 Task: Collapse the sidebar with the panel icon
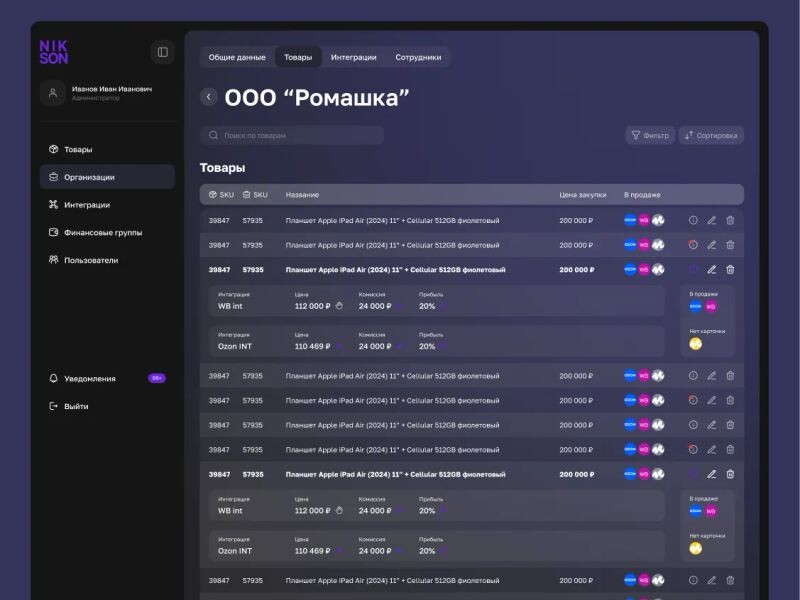(x=162, y=52)
